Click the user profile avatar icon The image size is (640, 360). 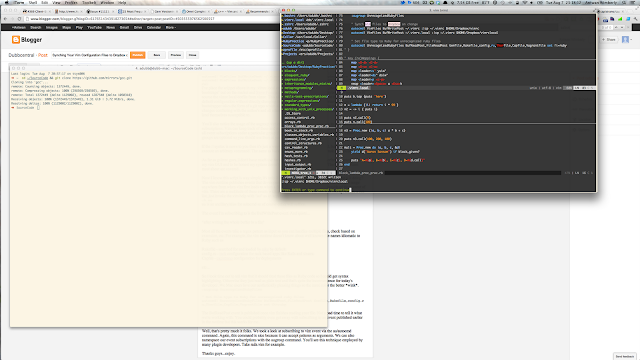point(625,40)
